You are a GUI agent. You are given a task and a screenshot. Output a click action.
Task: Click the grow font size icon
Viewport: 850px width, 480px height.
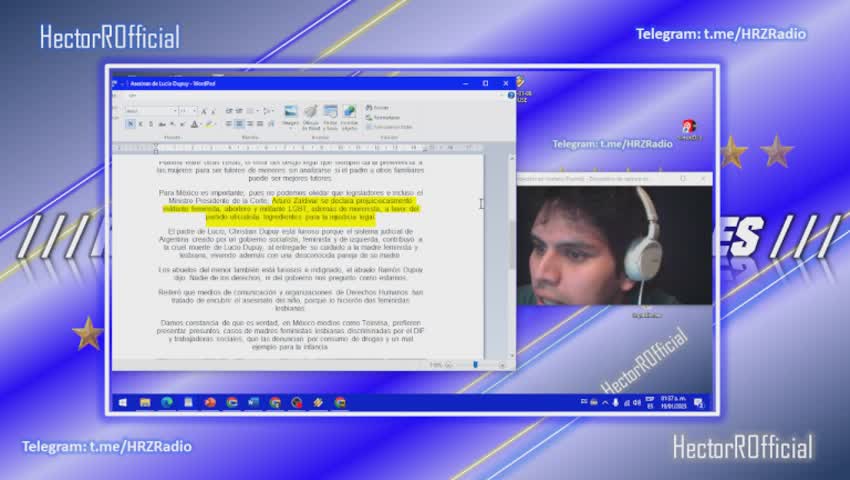tap(204, 111)
